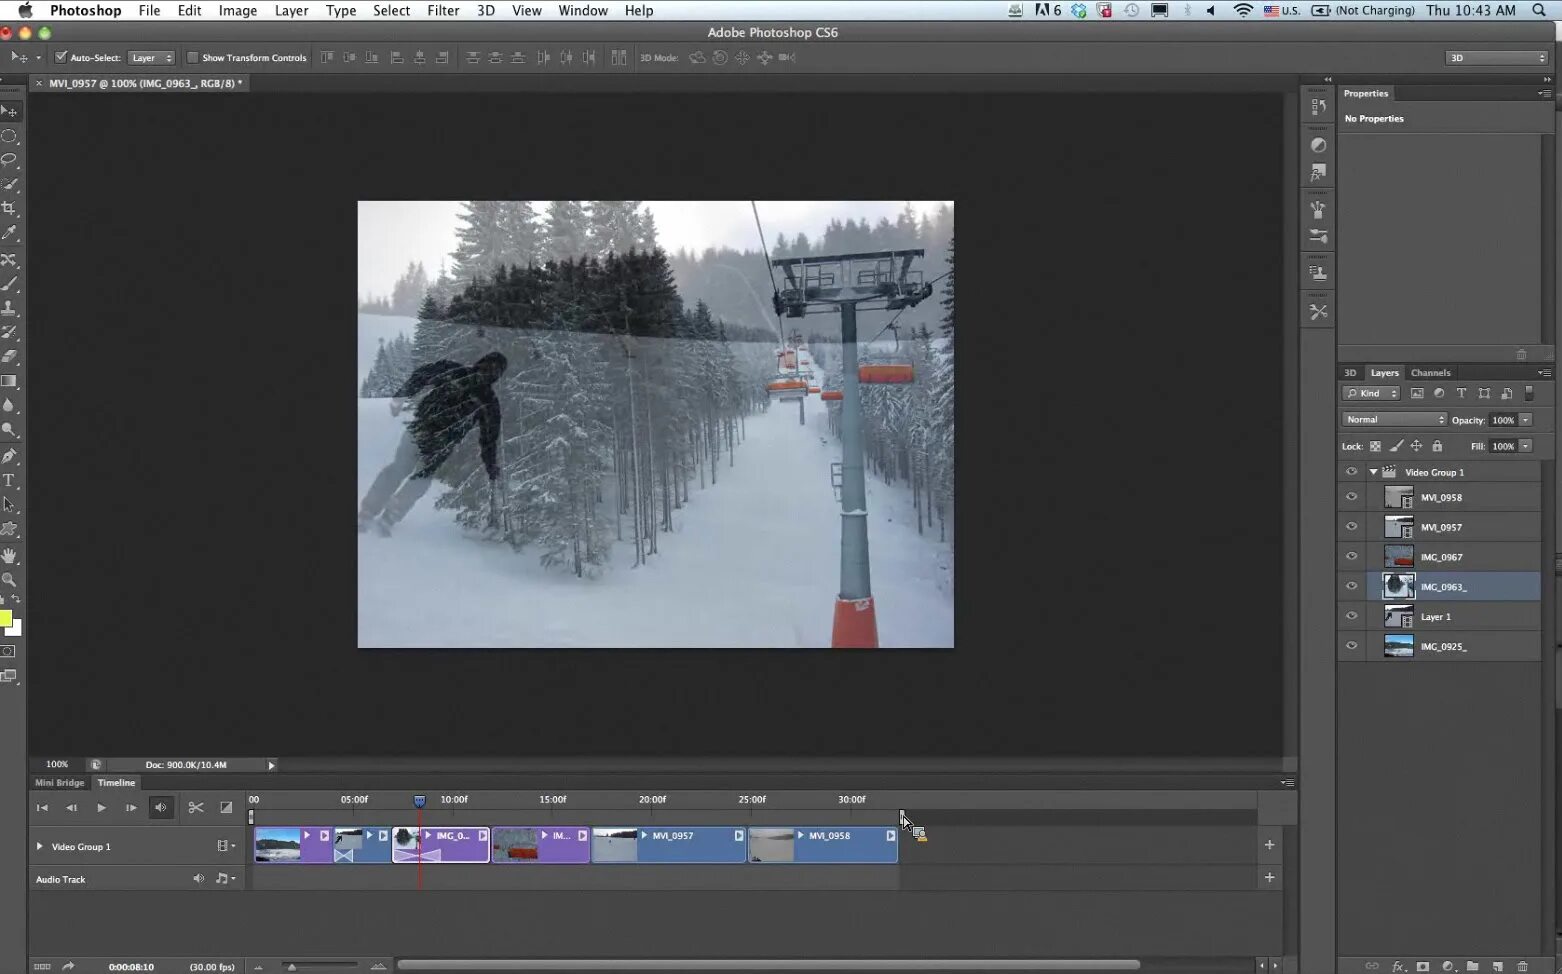
Task: Open the Filter menu
Action: click(443, 10)
